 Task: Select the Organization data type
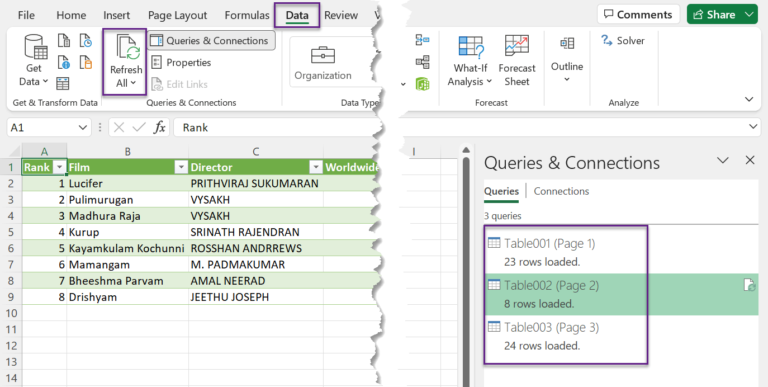coord(323,63)
